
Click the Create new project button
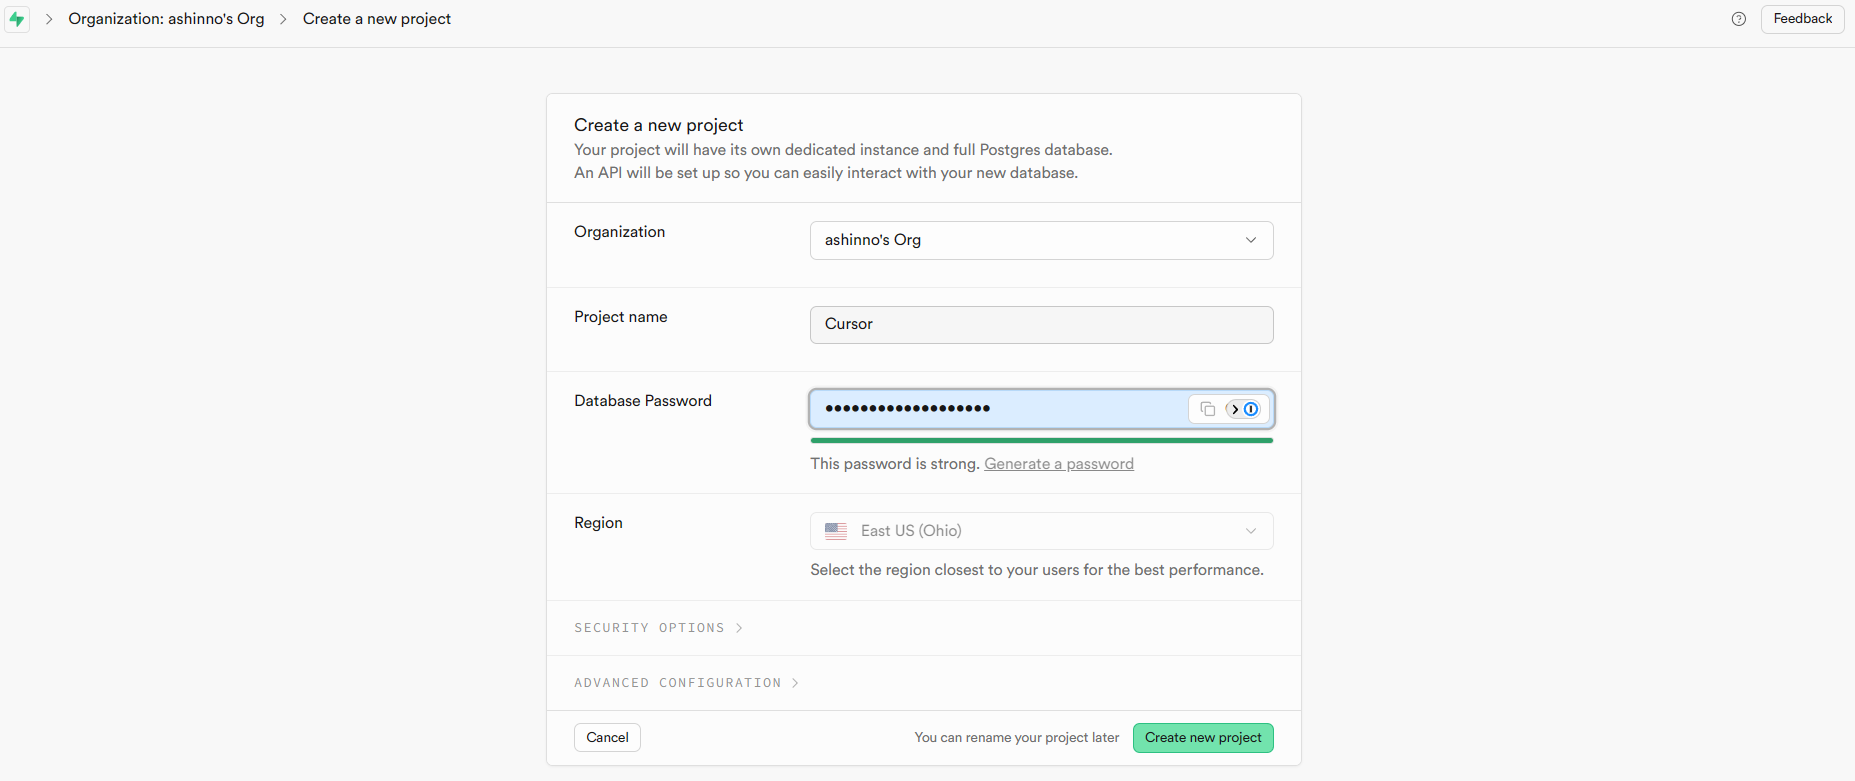1203,738
